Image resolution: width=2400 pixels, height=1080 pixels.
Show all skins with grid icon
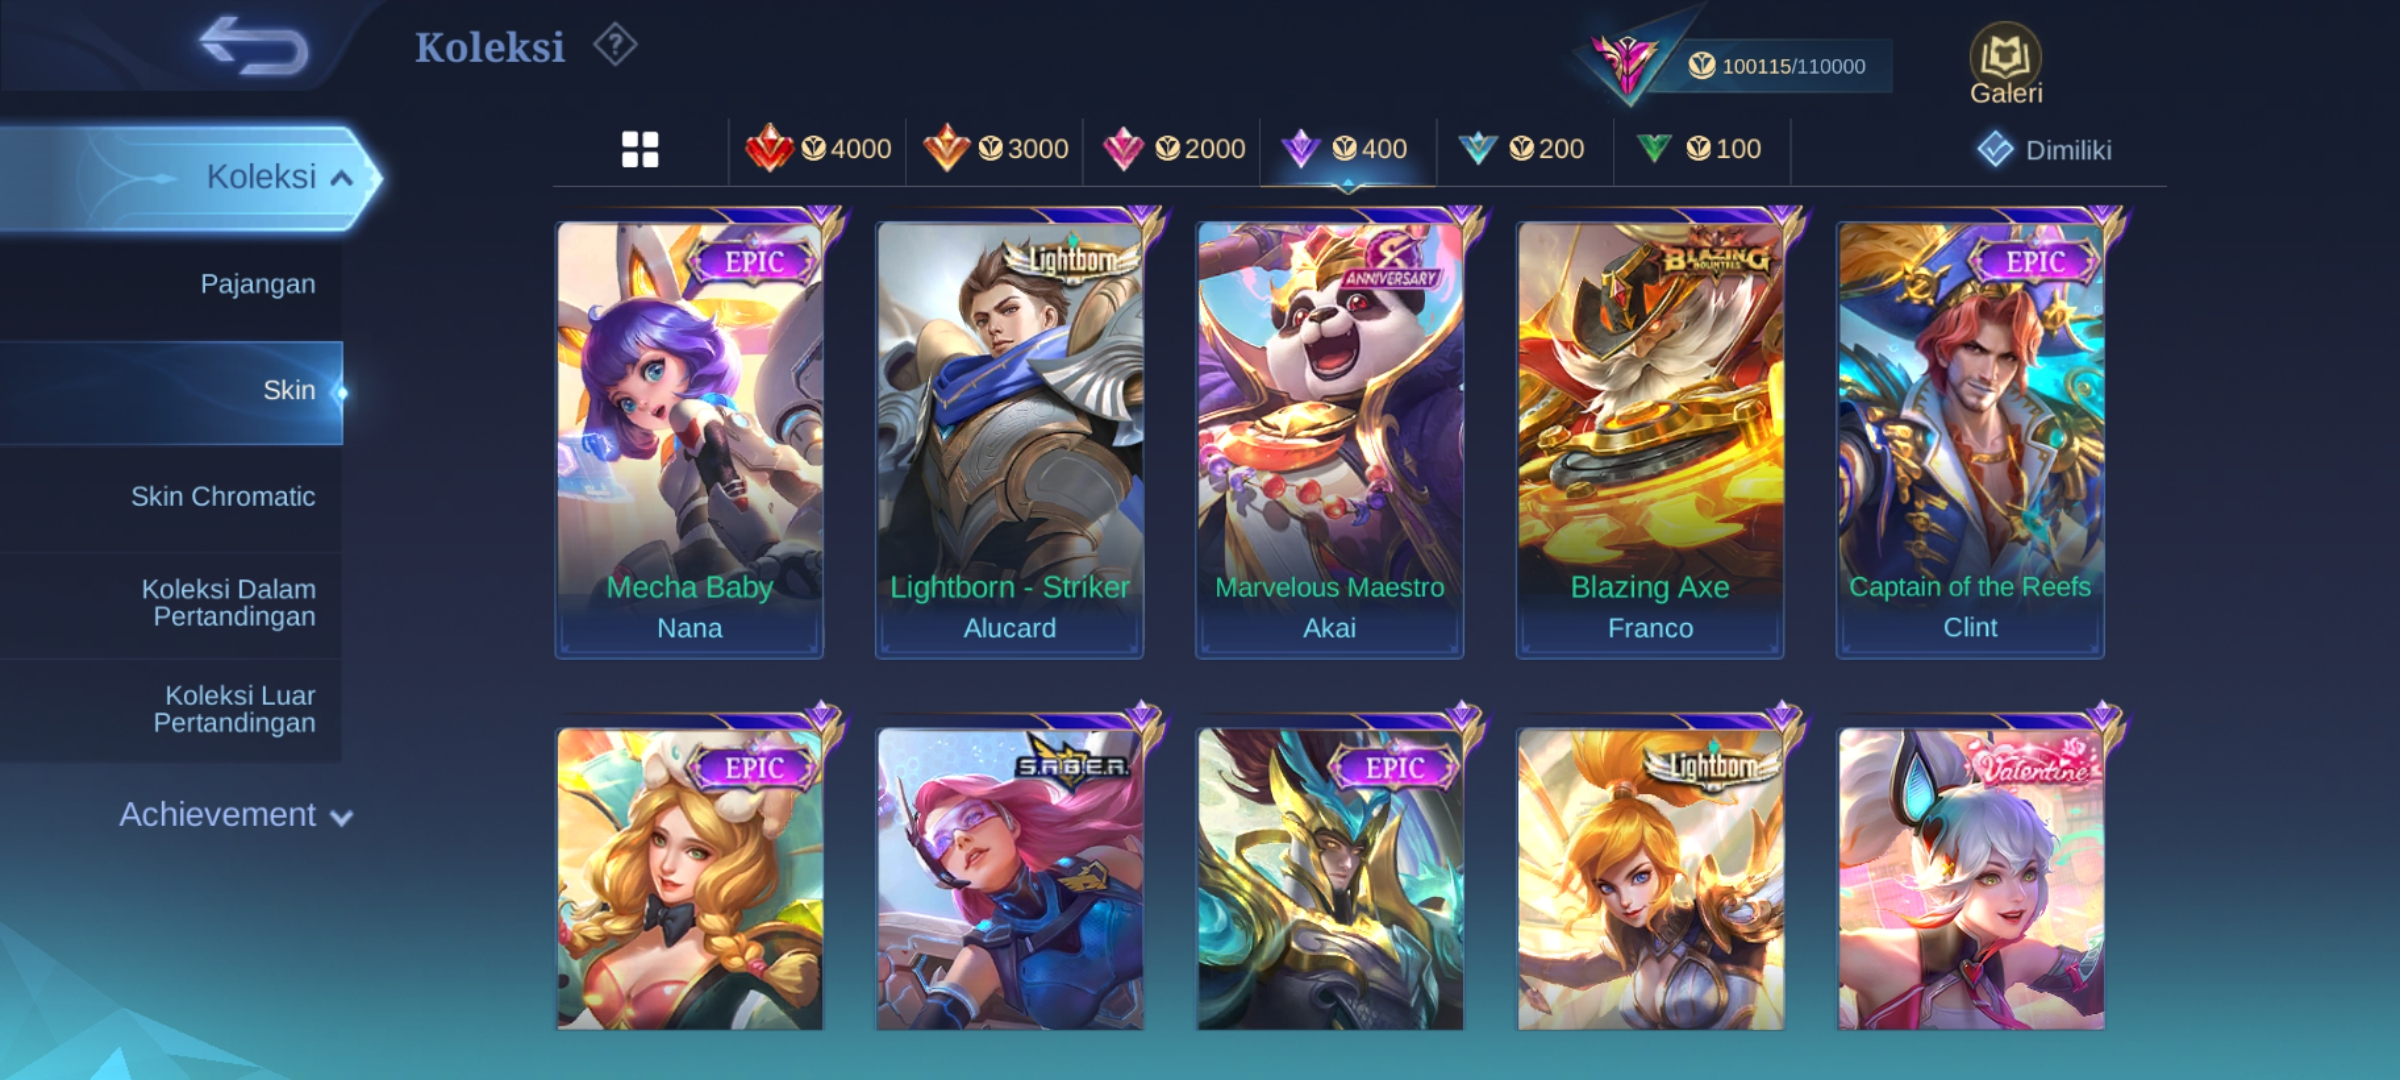point(640,149)
